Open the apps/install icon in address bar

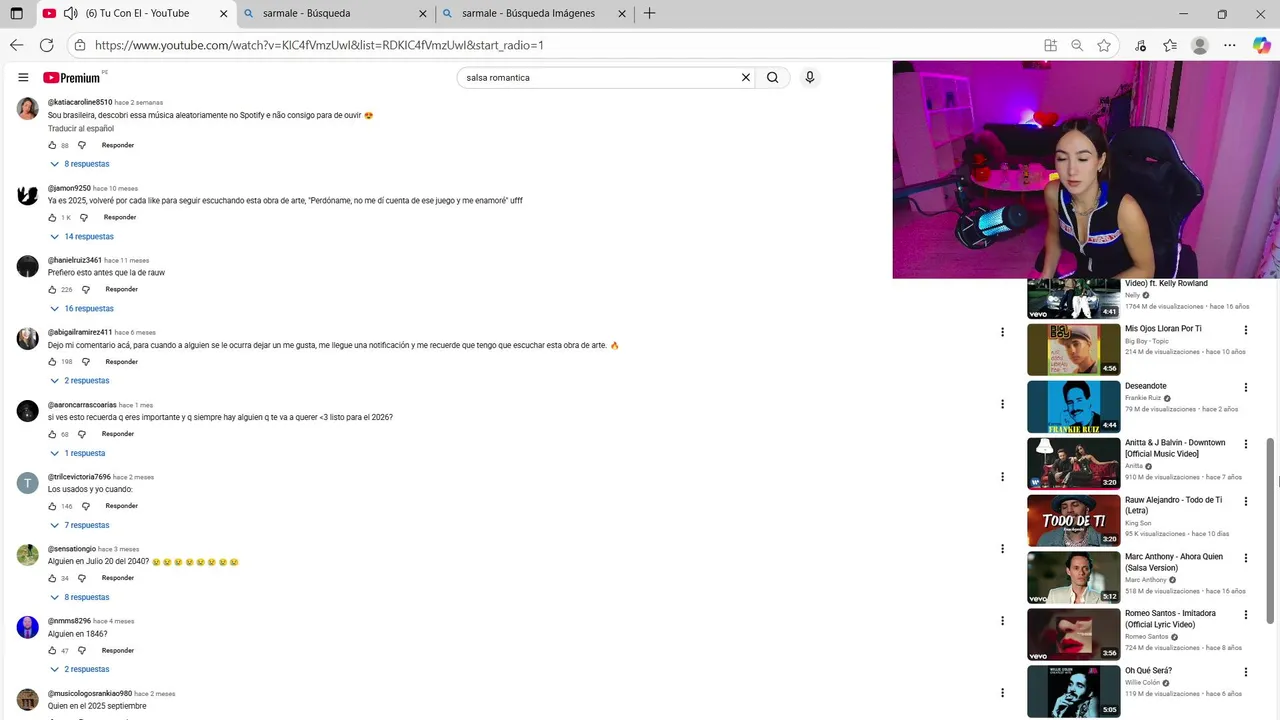pyautogui.click(x=1050, y=45)
